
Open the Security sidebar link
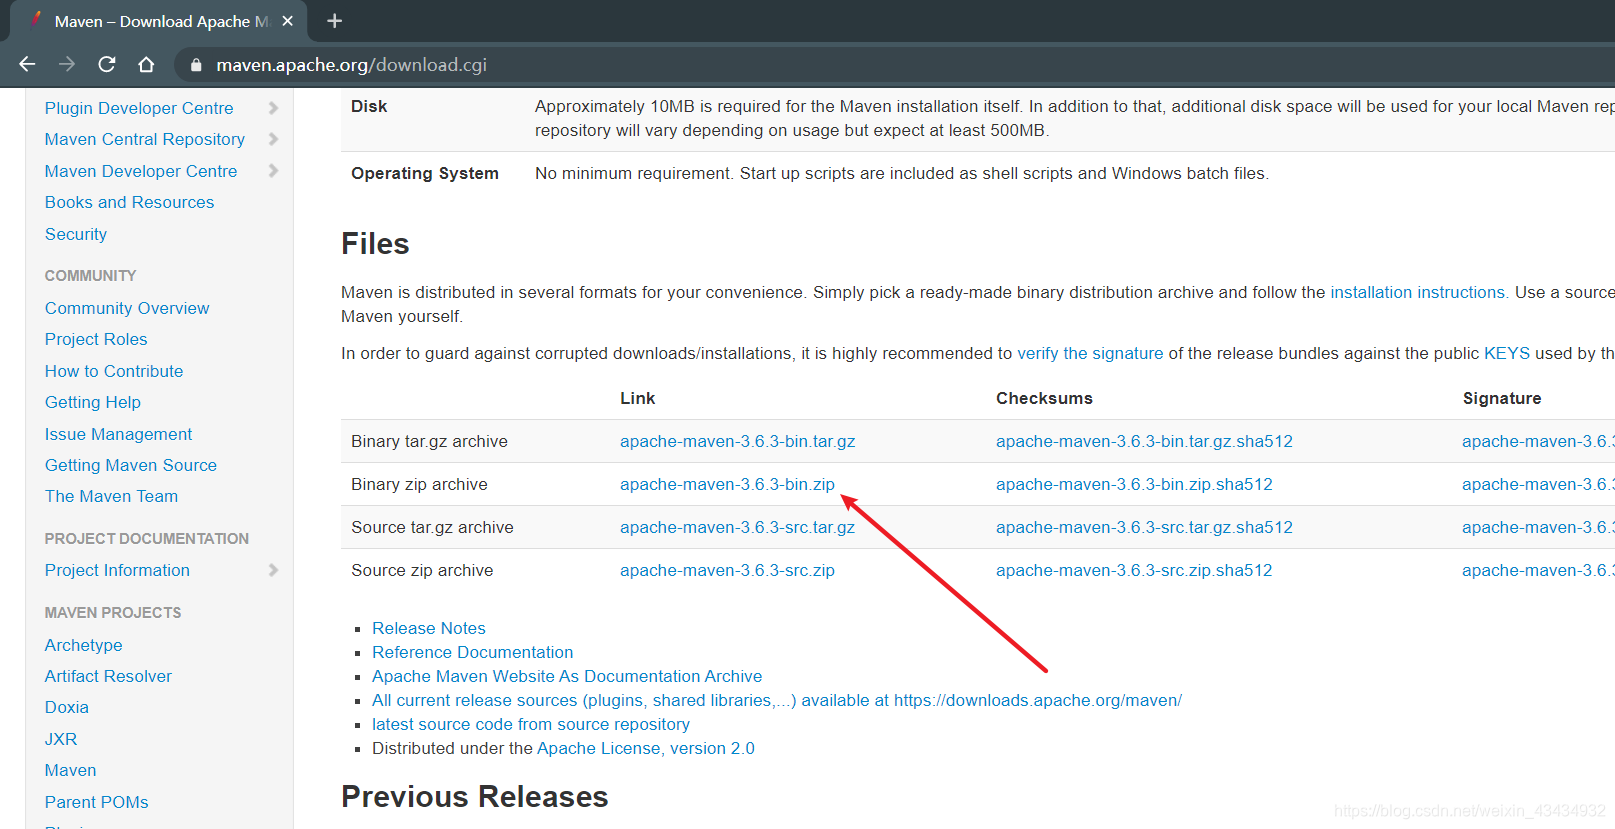(76, 234)
